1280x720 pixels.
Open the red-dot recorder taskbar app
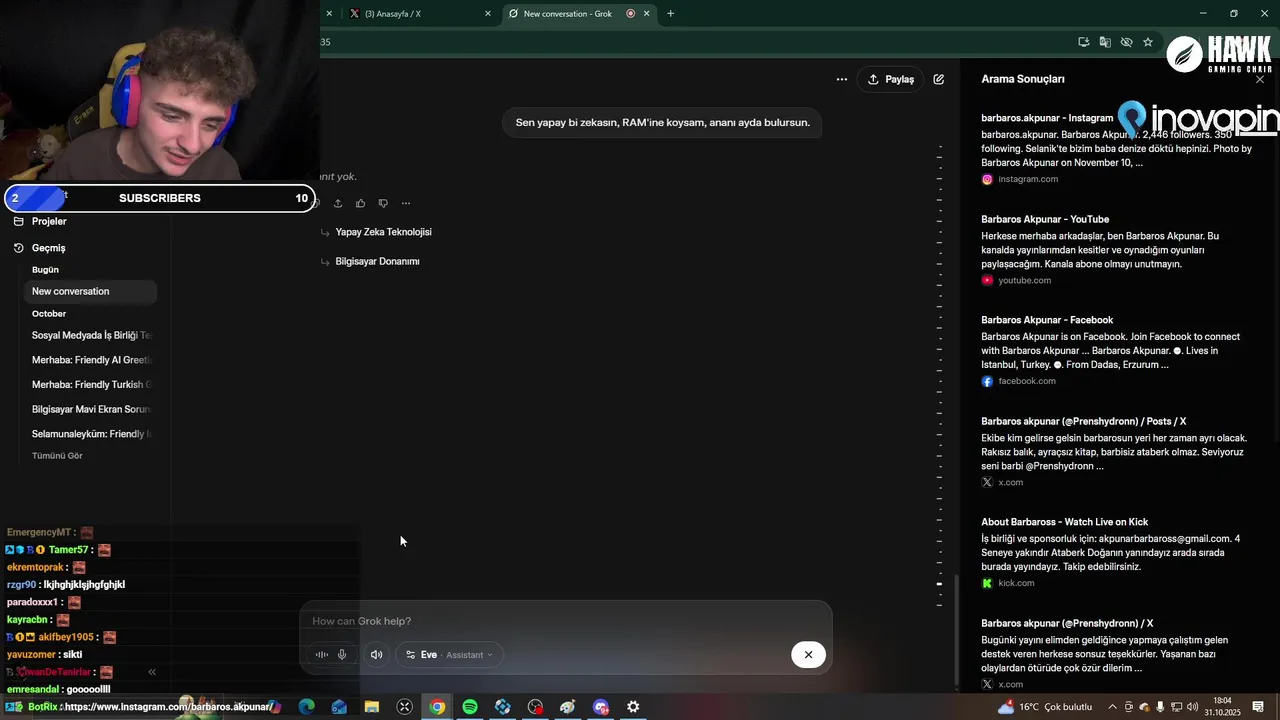pyautogui.click(x=535, y=707)
